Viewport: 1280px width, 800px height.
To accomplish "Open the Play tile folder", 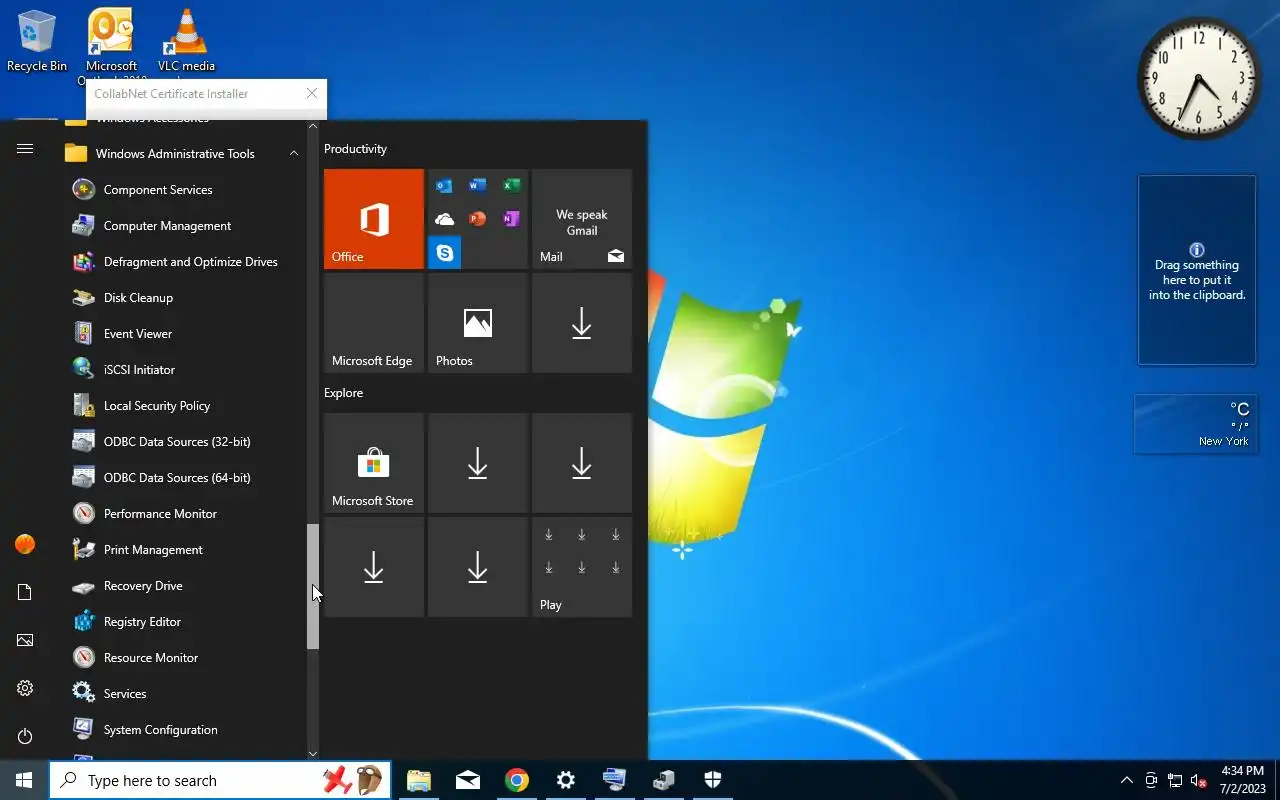I will 582,567.
